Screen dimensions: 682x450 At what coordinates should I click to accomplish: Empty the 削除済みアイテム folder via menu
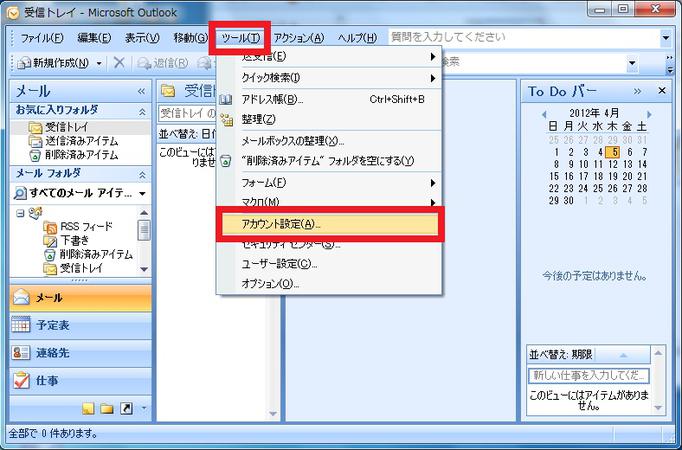[x=330, y=161]
